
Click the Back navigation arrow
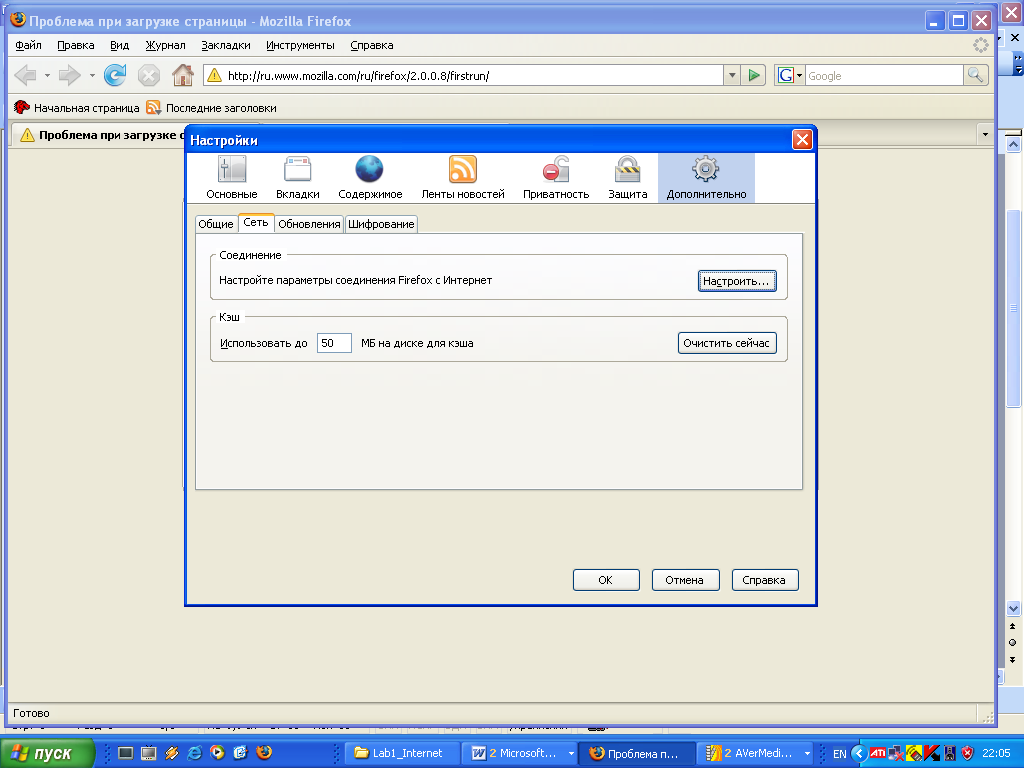25,76
